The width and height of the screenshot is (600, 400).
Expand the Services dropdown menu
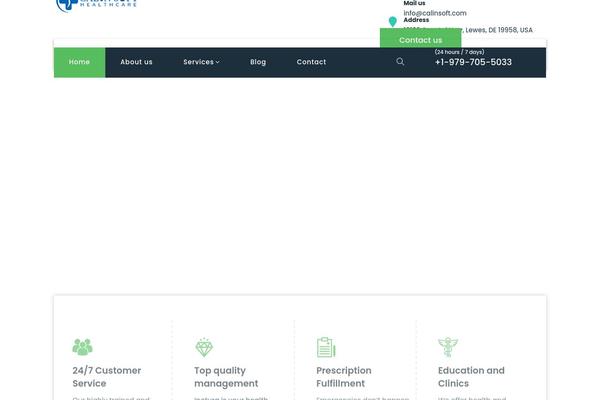coord(201,62)
